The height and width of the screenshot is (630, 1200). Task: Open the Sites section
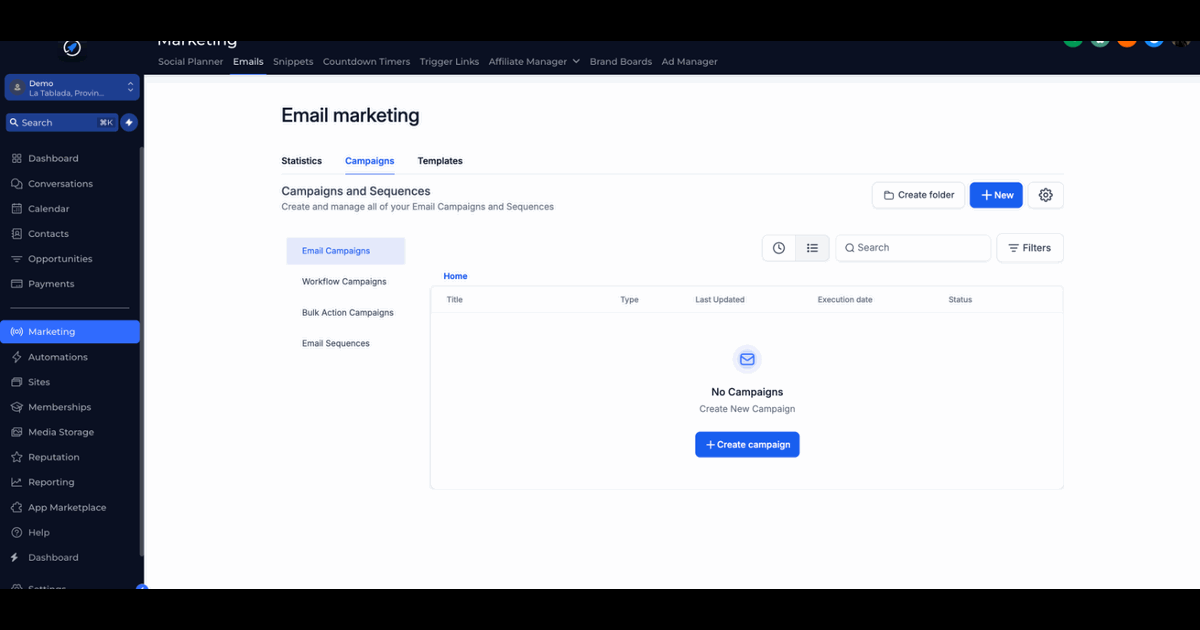39,382
